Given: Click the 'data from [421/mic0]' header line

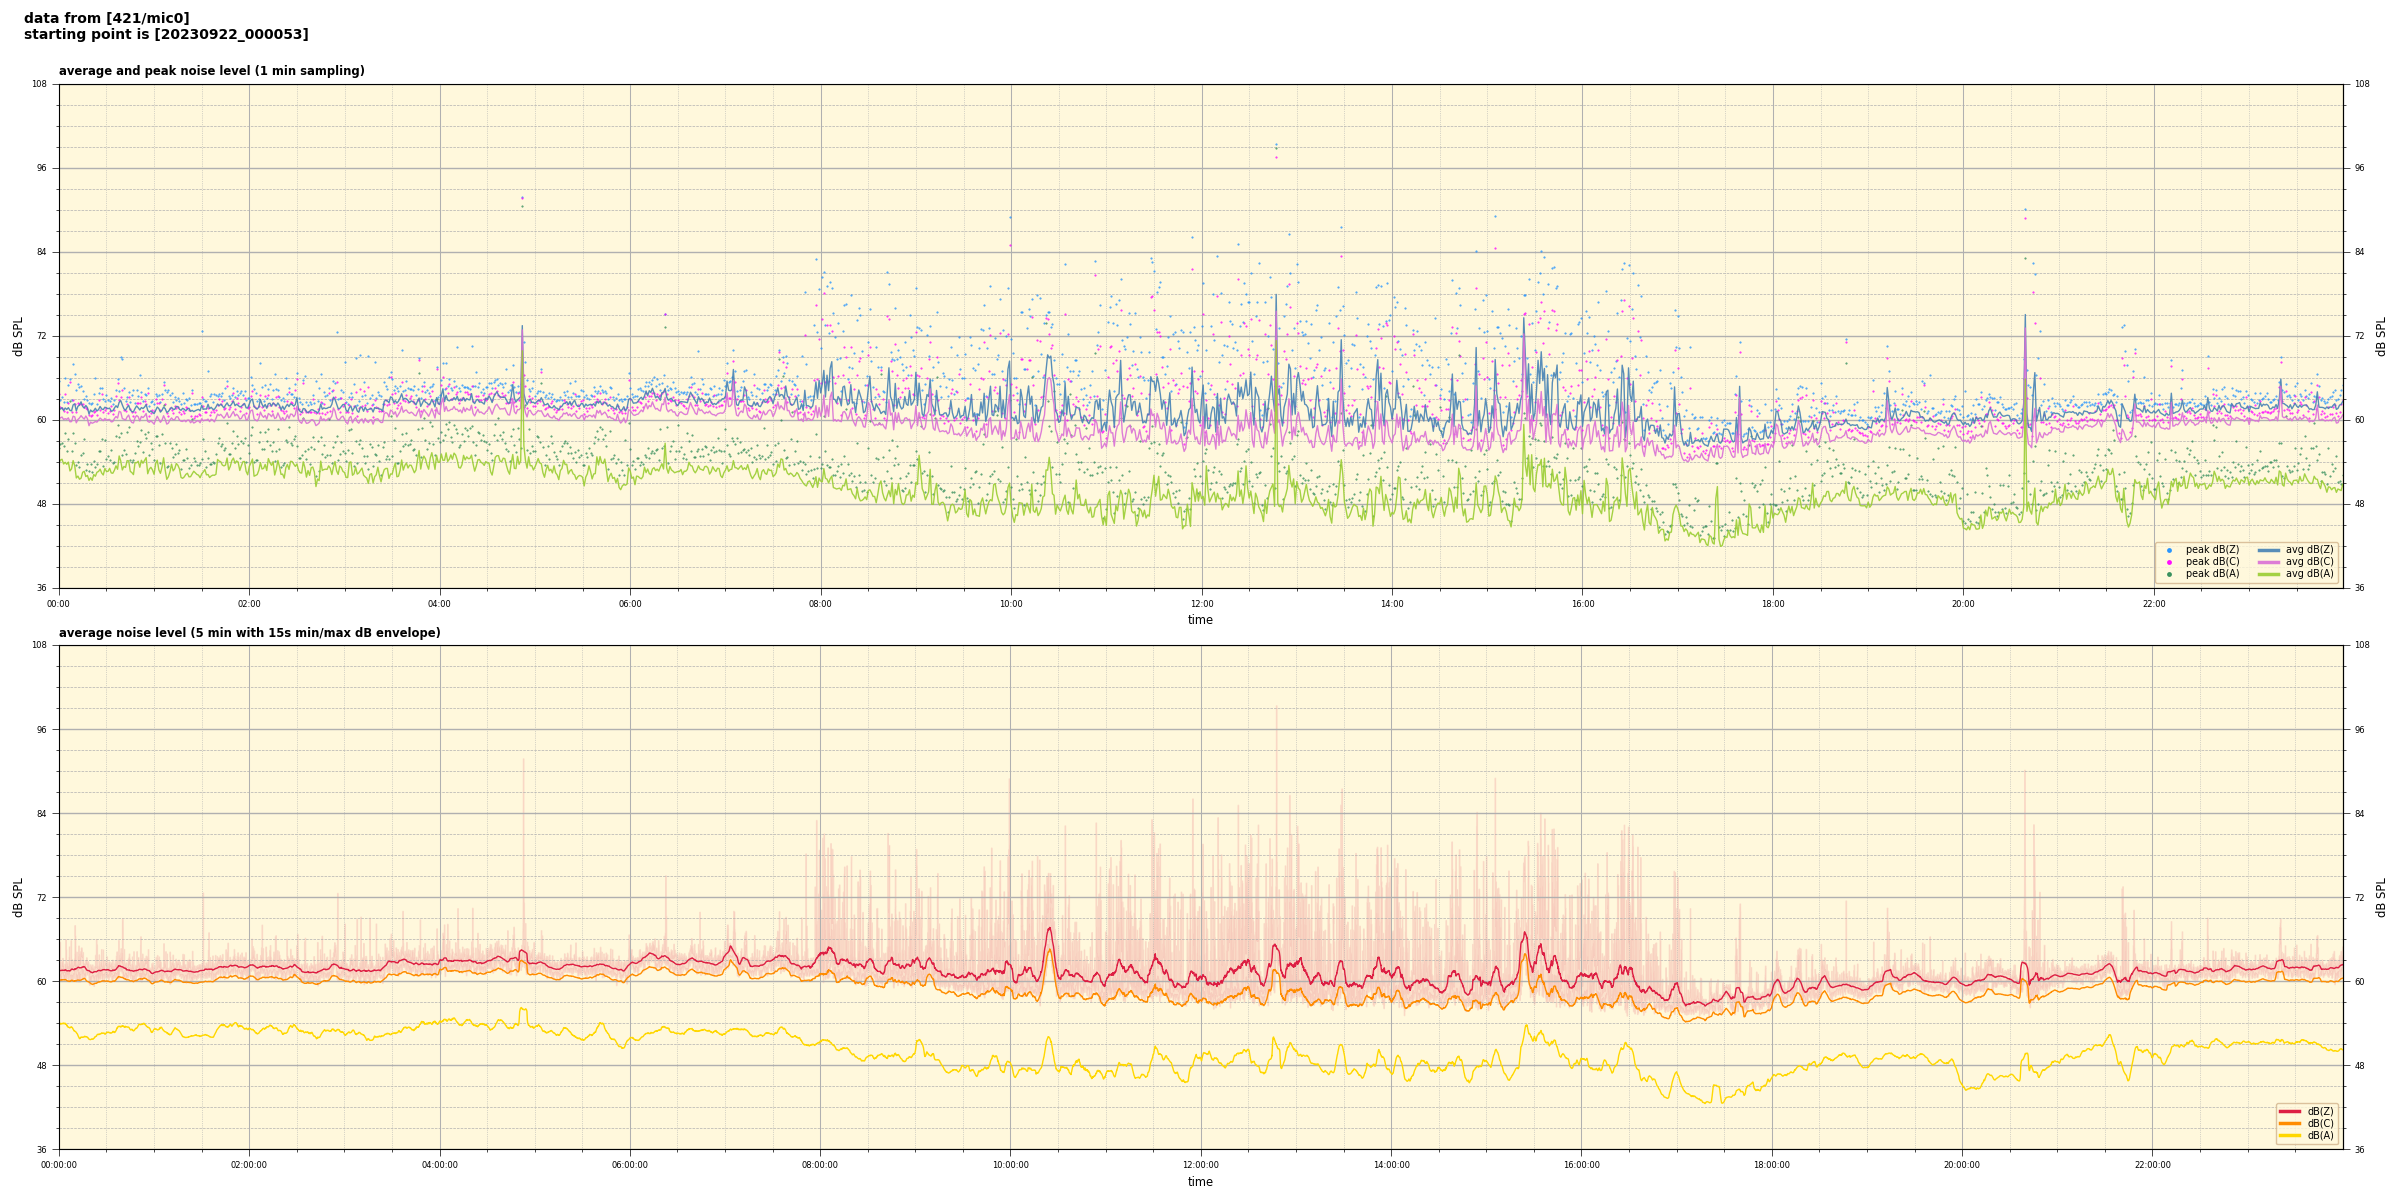Looking at the screenshot, I should [107, 18].
